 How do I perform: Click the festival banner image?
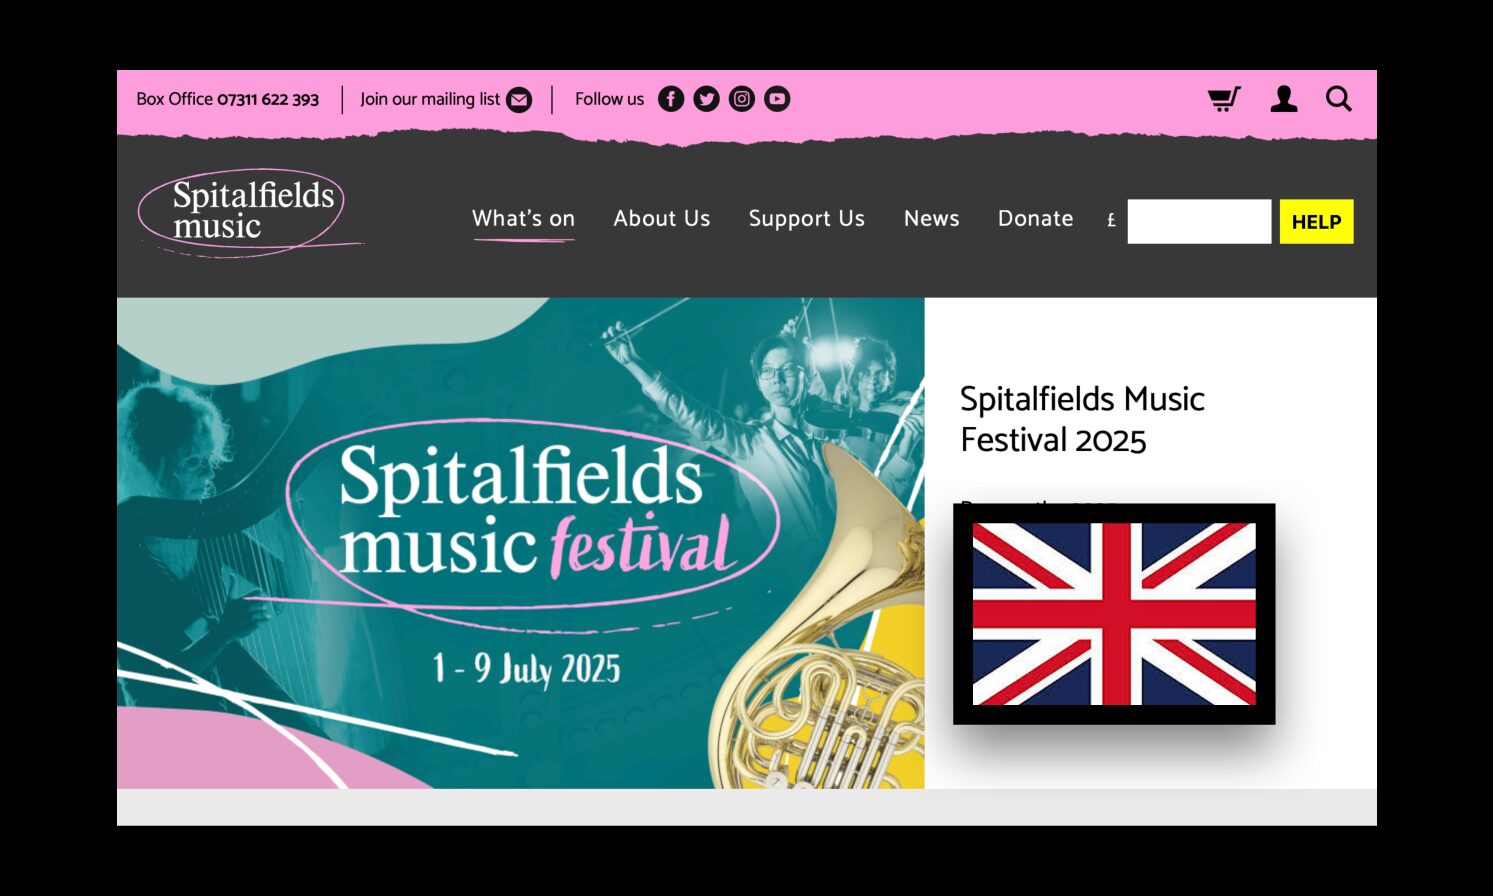coord(521,543)
